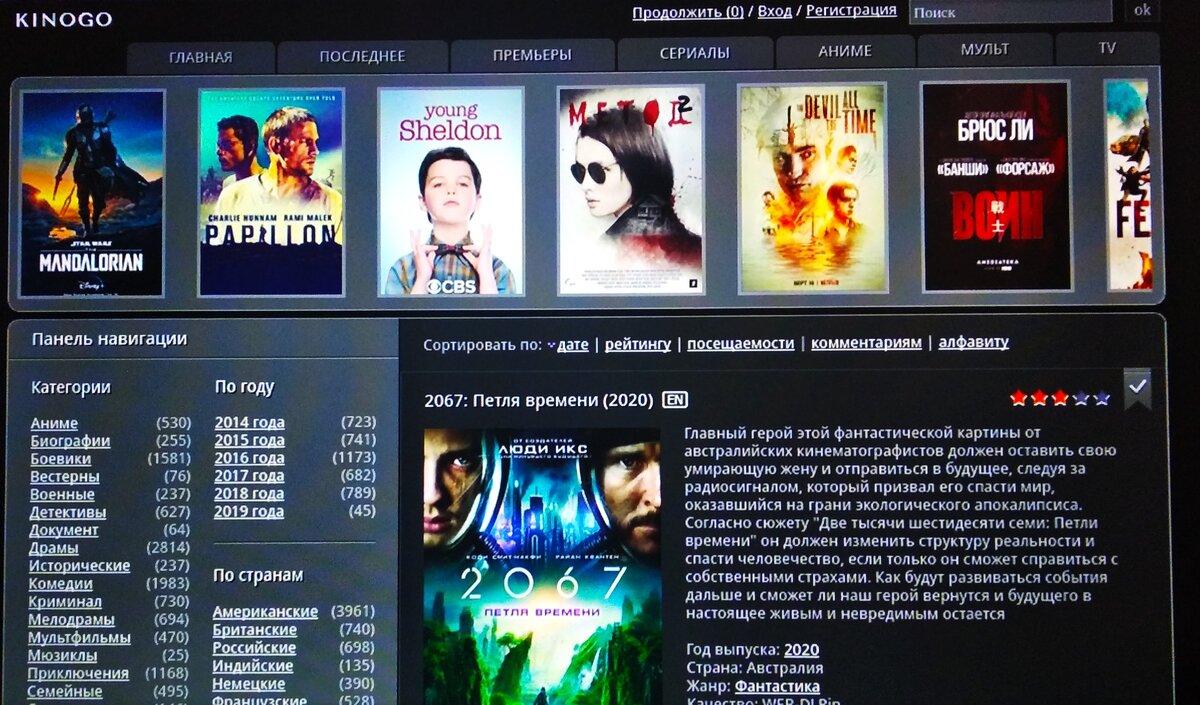Click the Вход login link

pyautogui.click(x=774, y=11)
